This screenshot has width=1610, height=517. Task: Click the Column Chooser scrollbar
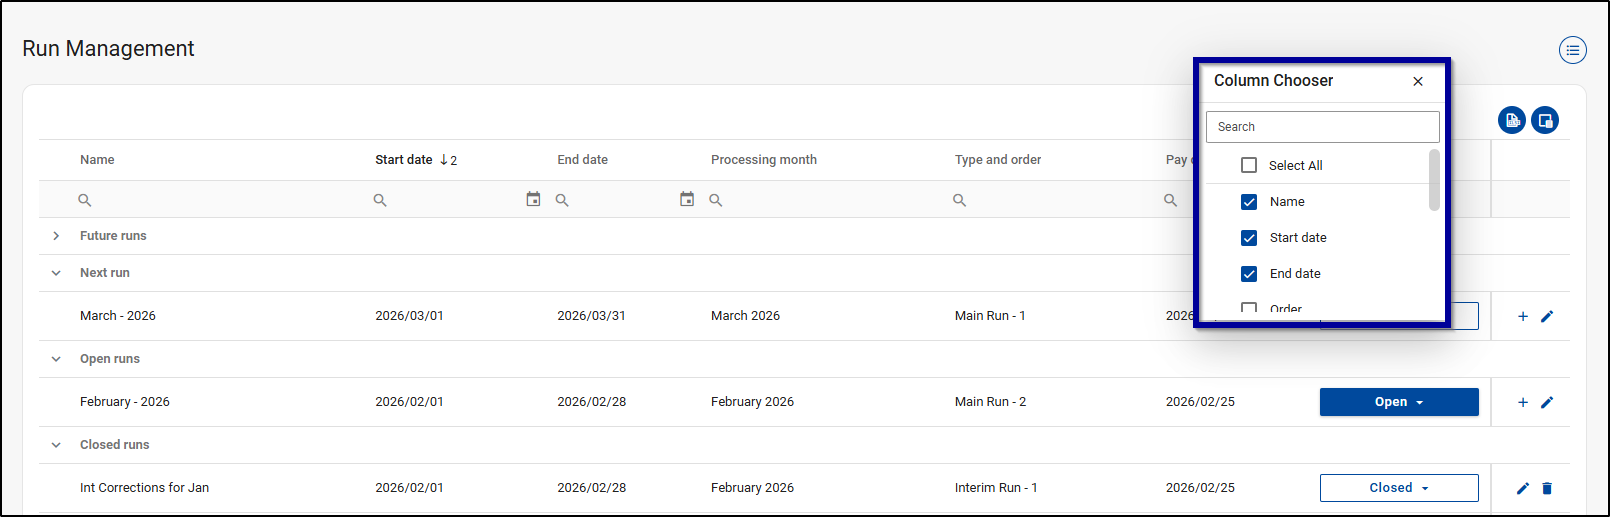coord(1434,181)
